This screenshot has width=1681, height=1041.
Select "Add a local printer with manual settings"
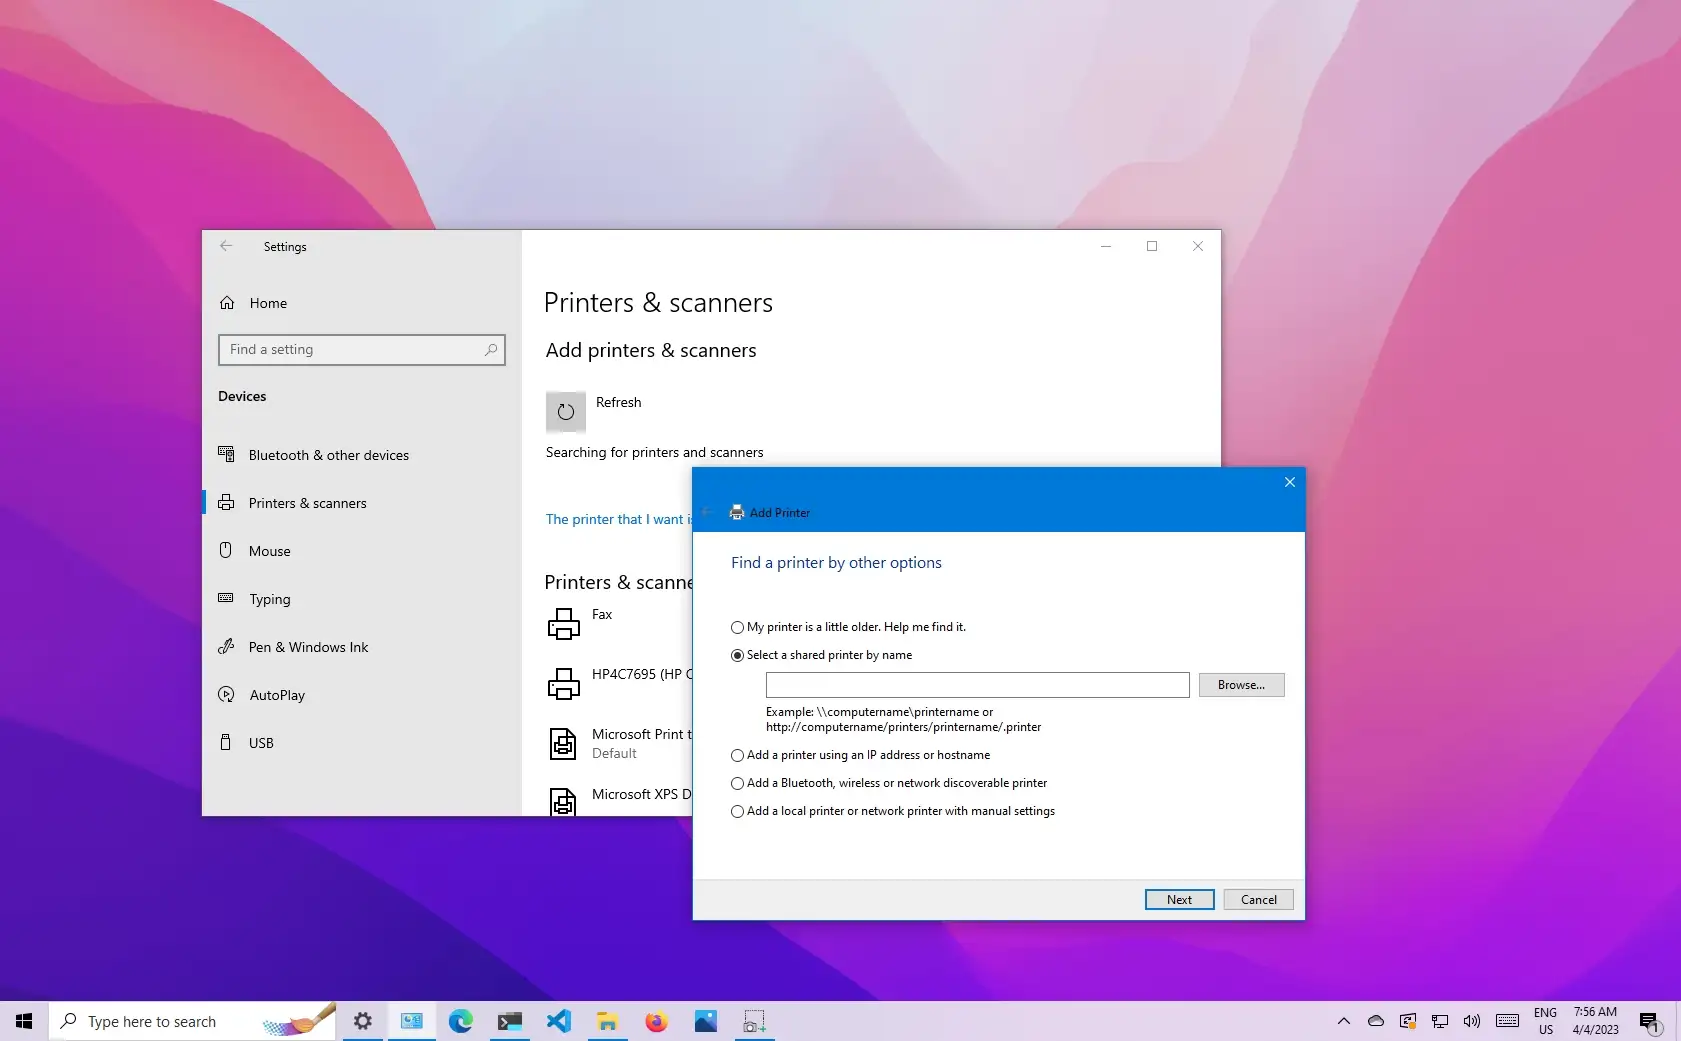[x=738, y=812]
